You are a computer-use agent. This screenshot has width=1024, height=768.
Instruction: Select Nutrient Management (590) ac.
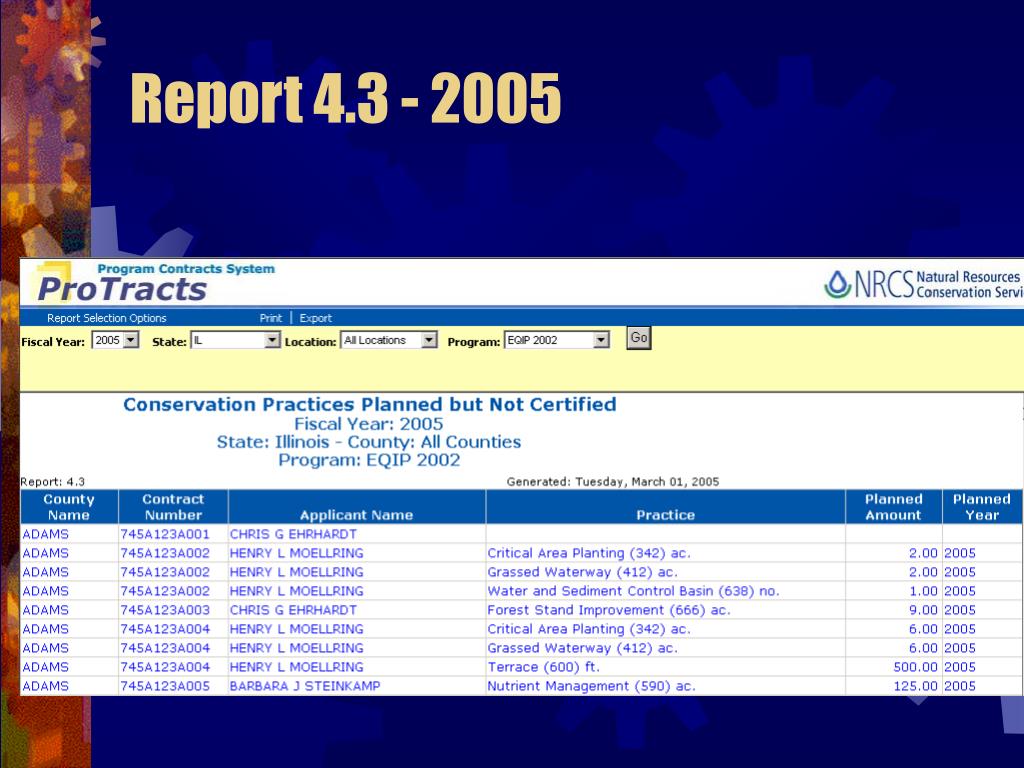point(591,686)
